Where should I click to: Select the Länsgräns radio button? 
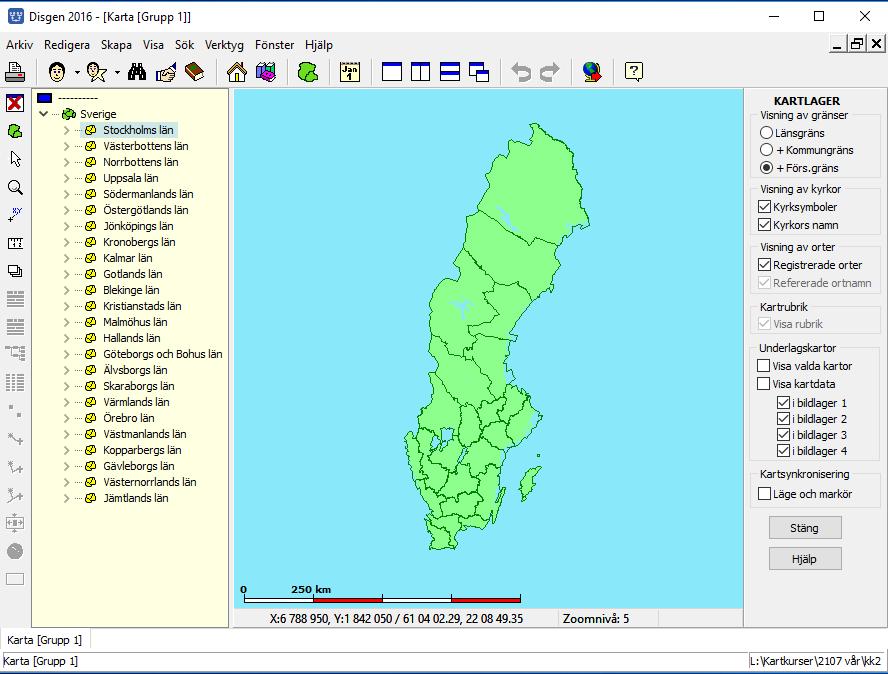(x=766, y=133)
